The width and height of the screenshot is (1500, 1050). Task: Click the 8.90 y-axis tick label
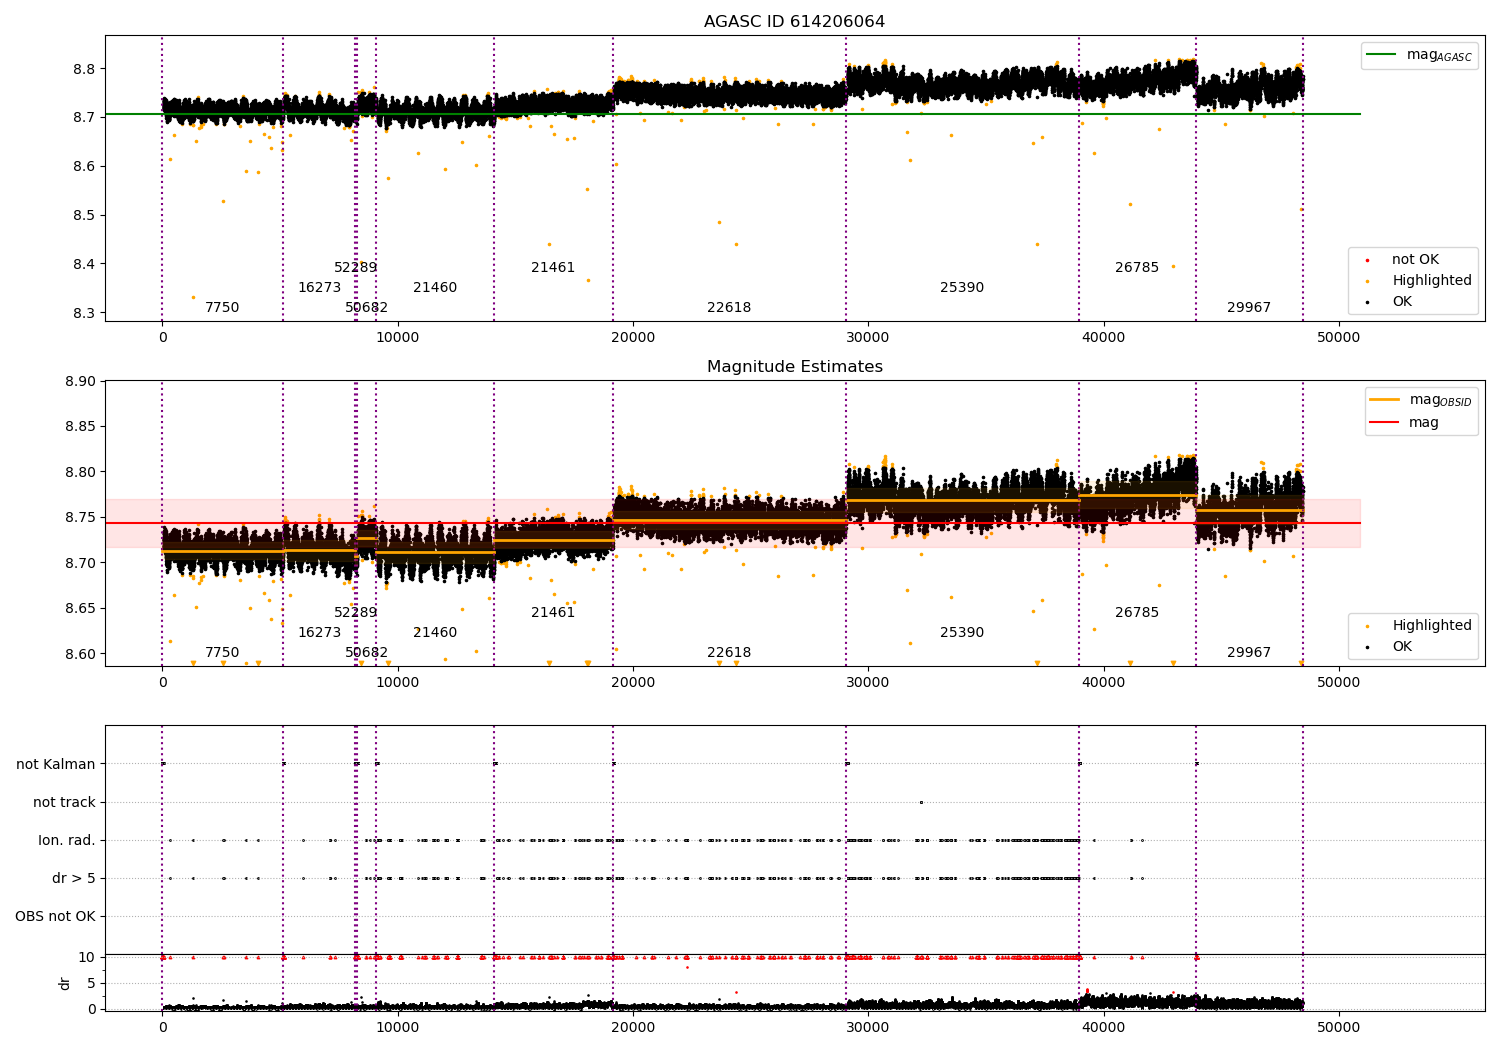(79, 381)
